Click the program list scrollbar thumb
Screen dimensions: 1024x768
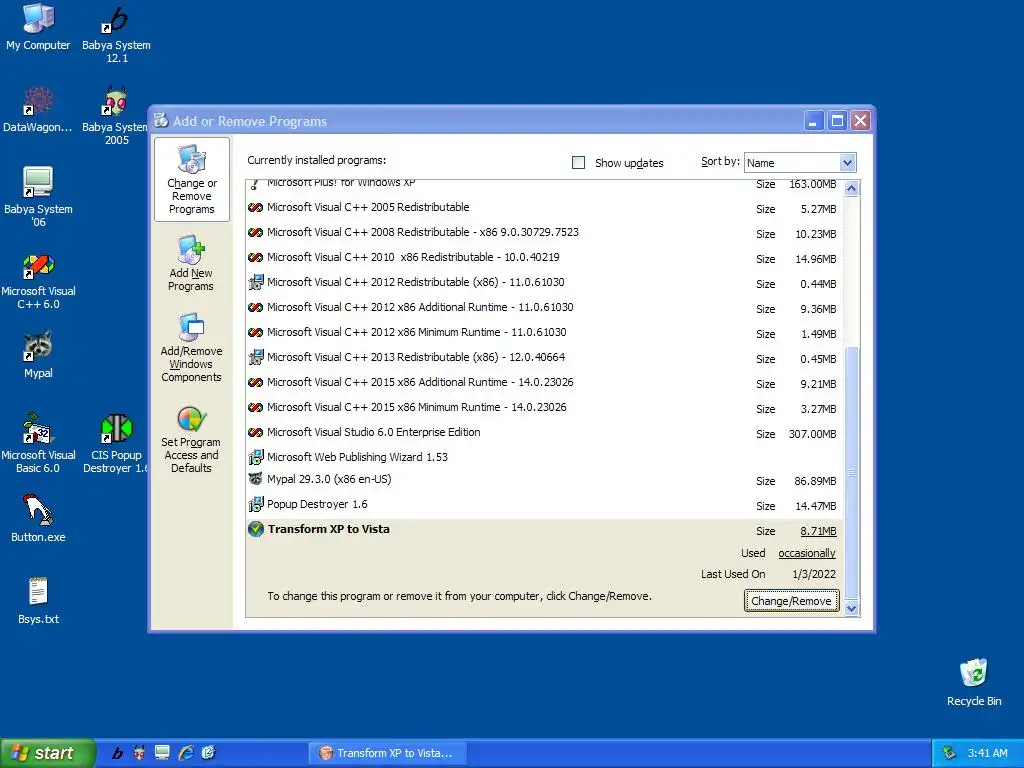point(851,473)
